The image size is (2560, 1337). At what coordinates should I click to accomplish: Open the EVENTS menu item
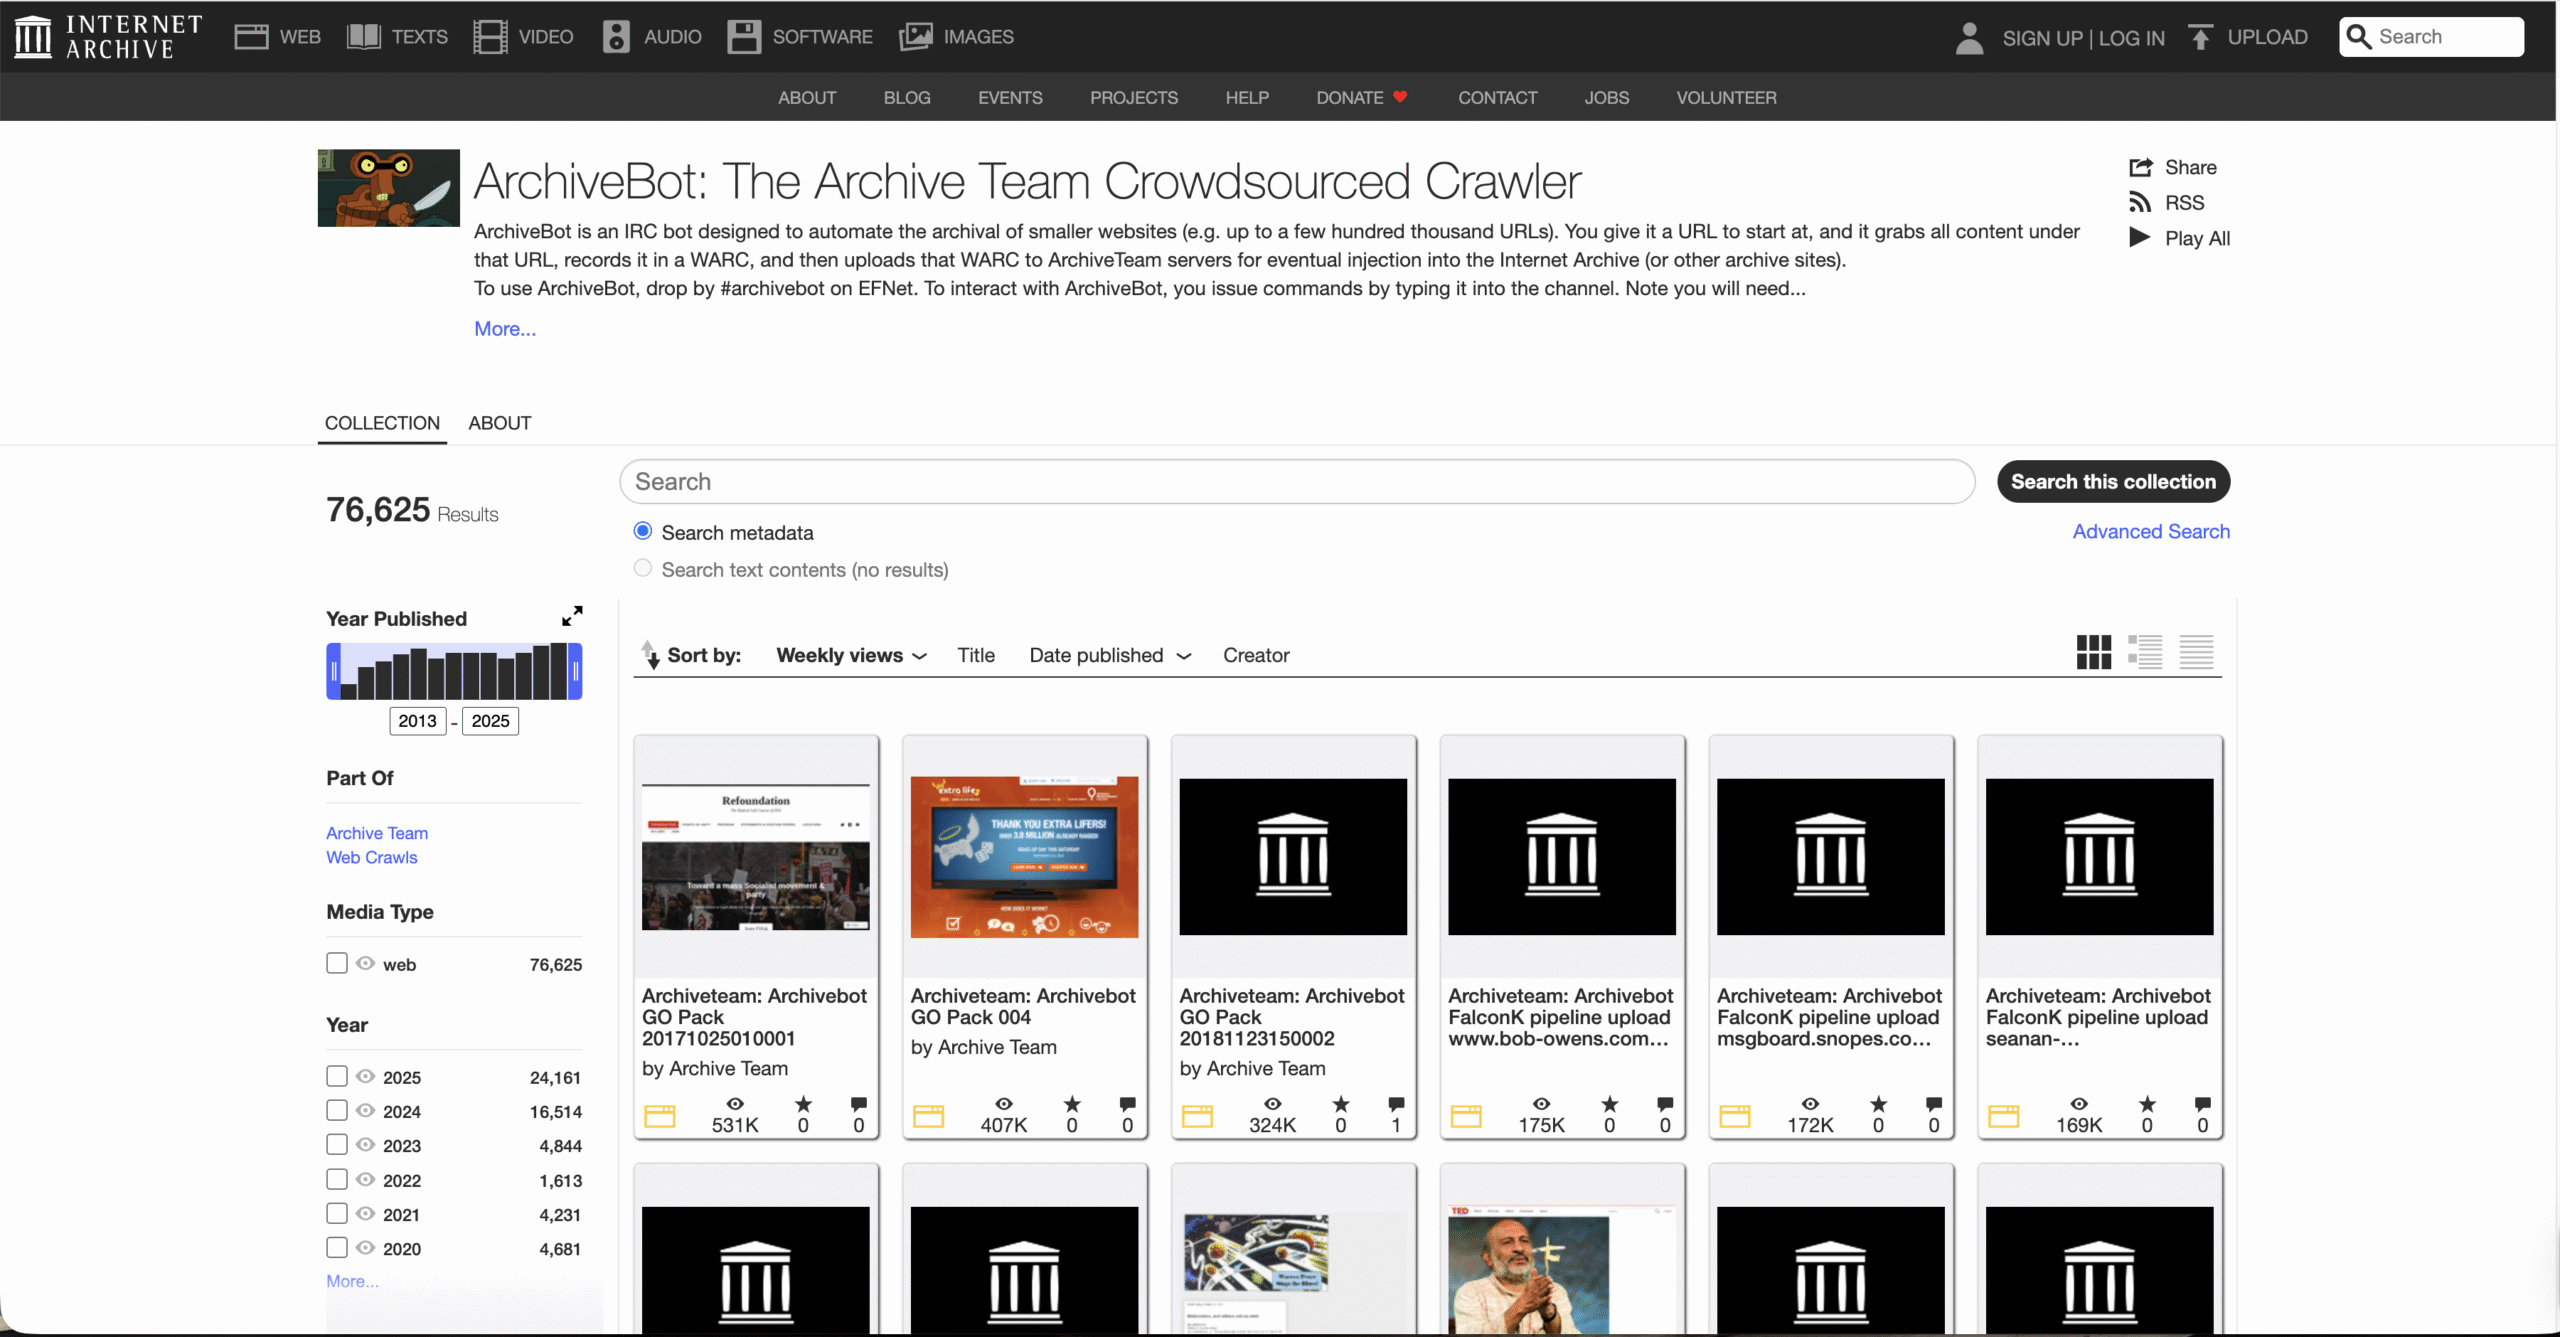(x=1010, y=98)
